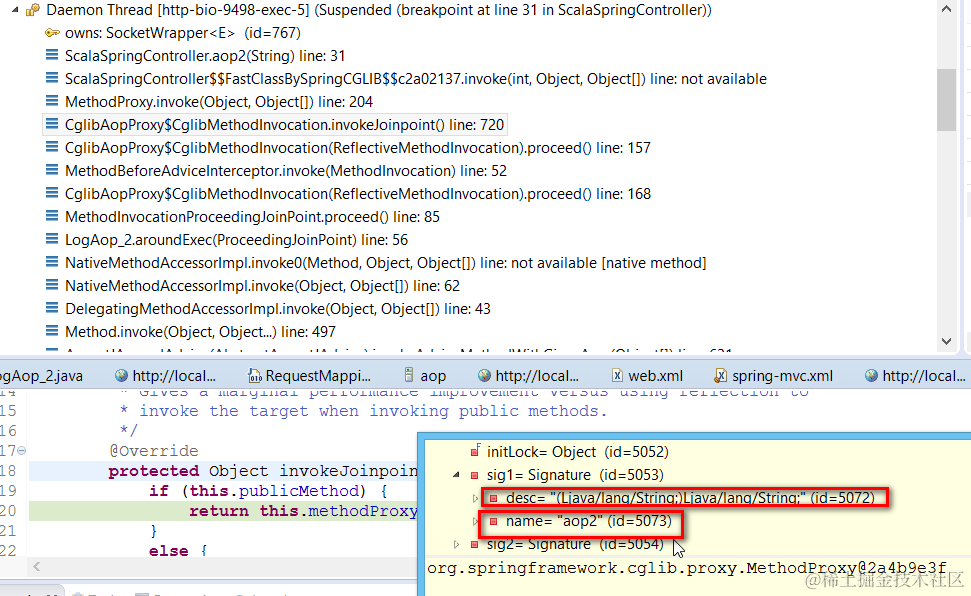
Task: Click the field icon beside initLock
Action: point(475,451)
